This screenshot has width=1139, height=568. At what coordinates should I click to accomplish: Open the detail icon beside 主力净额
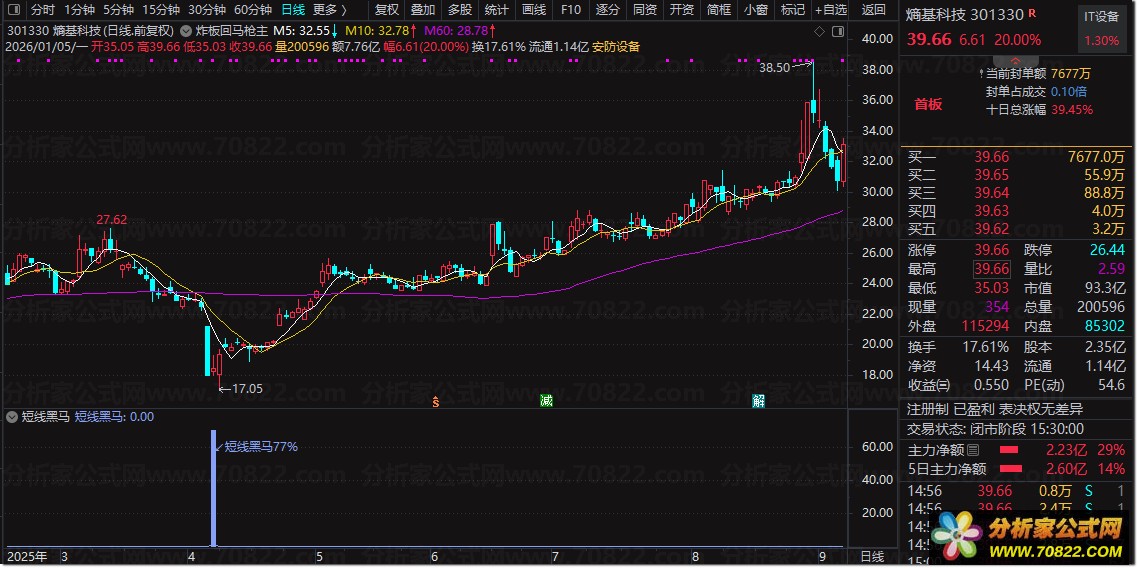pos(973,451)
